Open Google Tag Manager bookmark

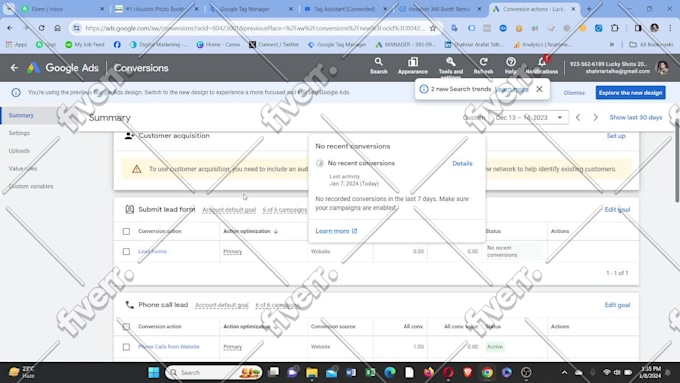(337, 44)
